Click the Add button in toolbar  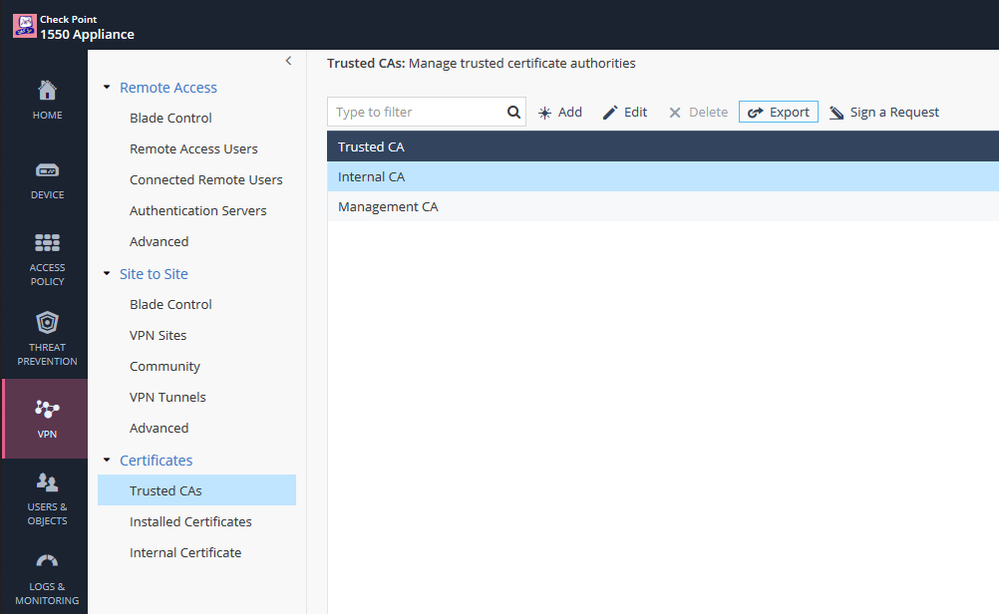tap(560, 112)
